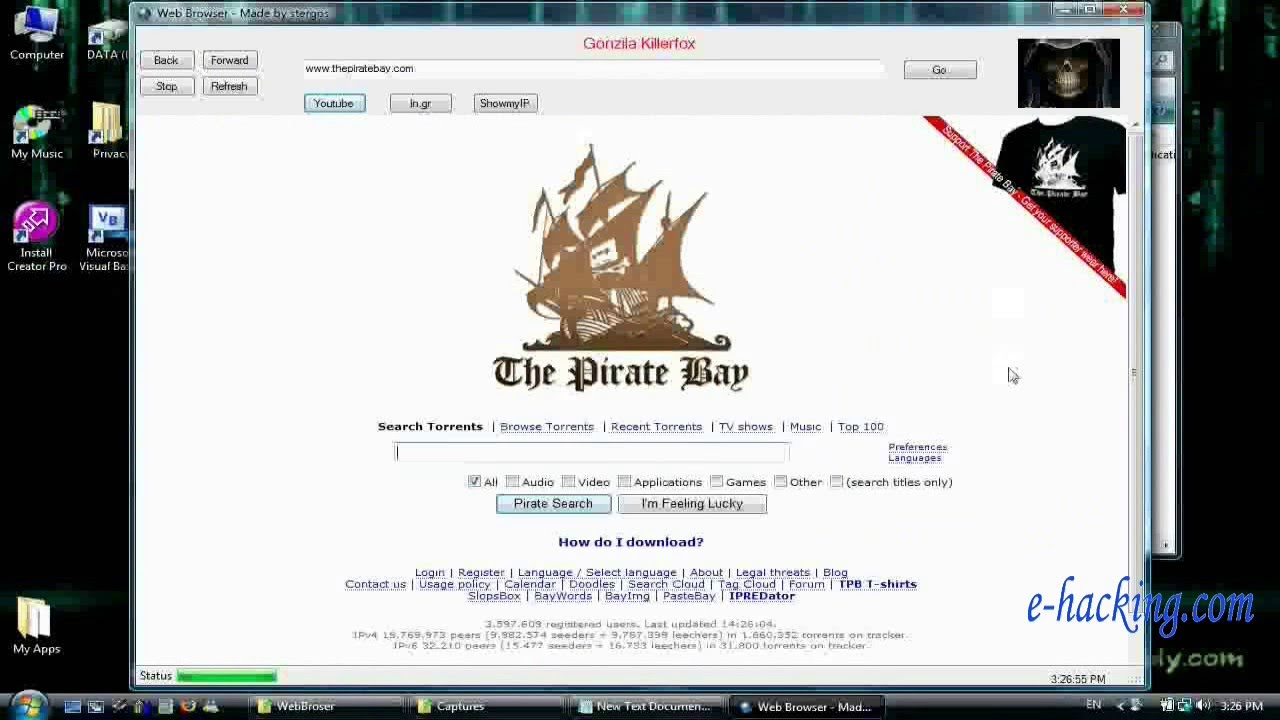Viewport: 1280px width, 720px height.
Task: Open the Forum link
Action: (807, 584)
